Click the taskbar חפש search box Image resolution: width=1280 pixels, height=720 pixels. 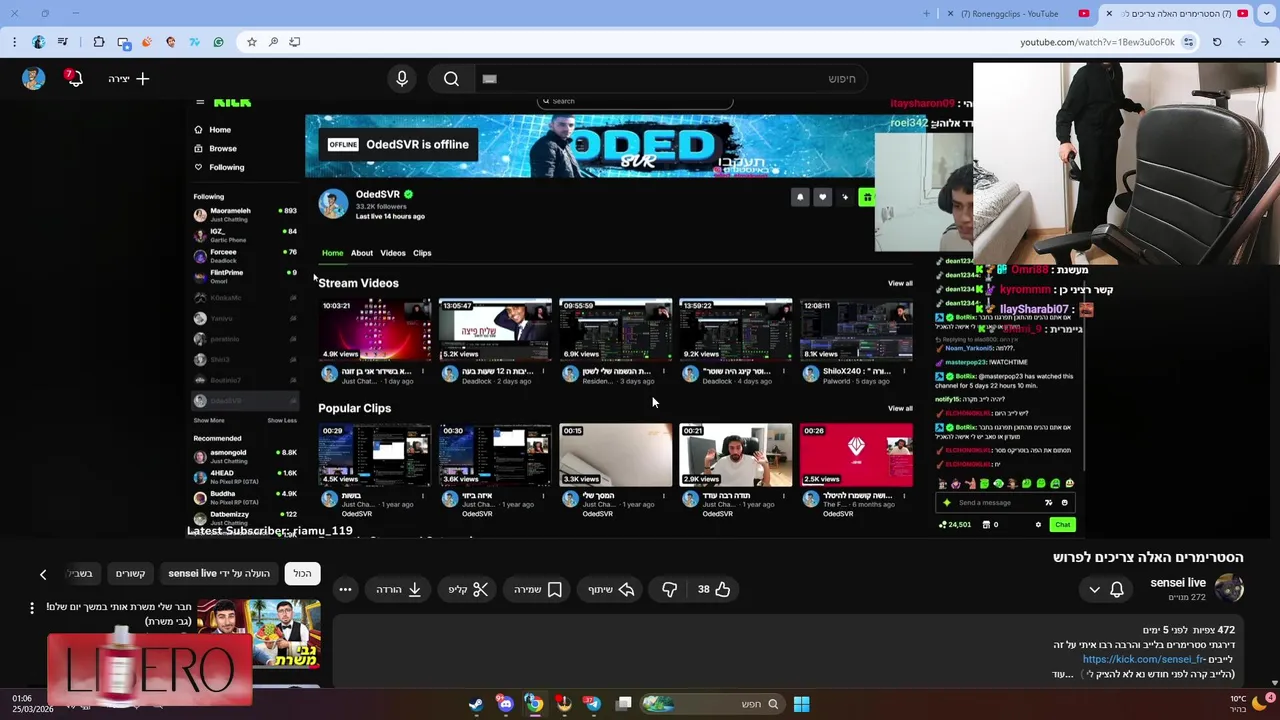713,704
